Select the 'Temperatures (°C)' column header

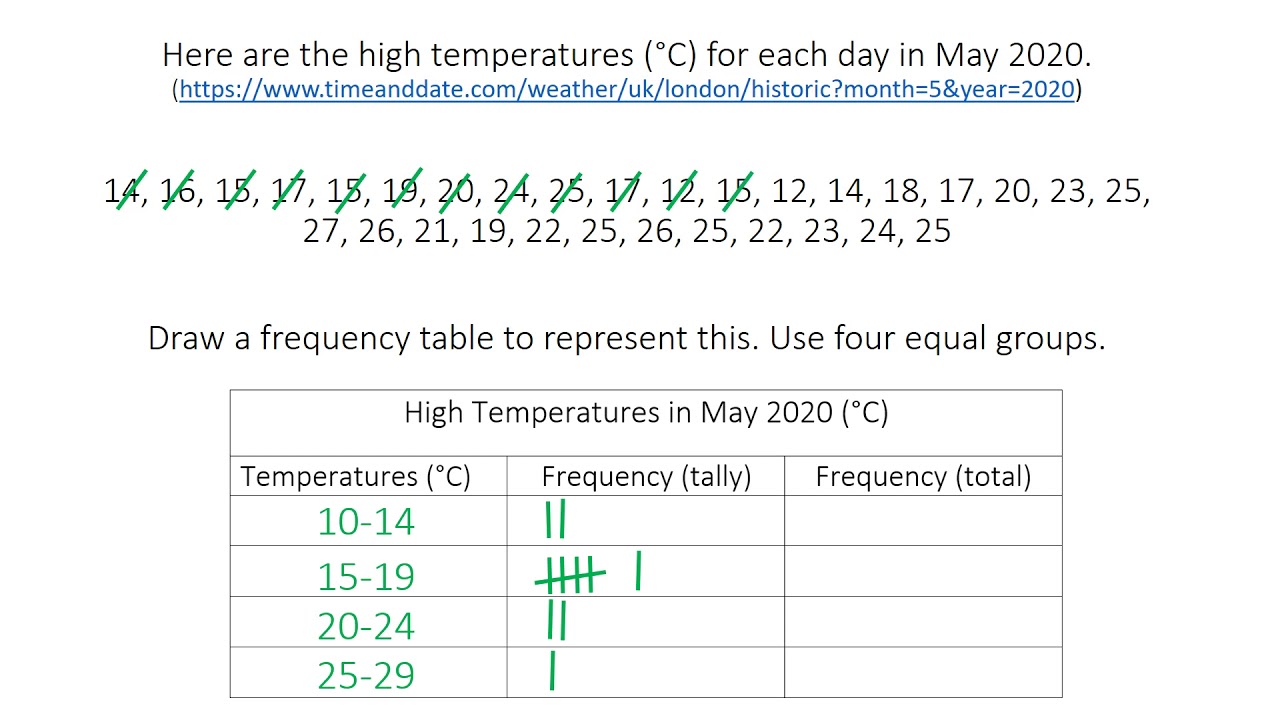click(x=355, y=476)
